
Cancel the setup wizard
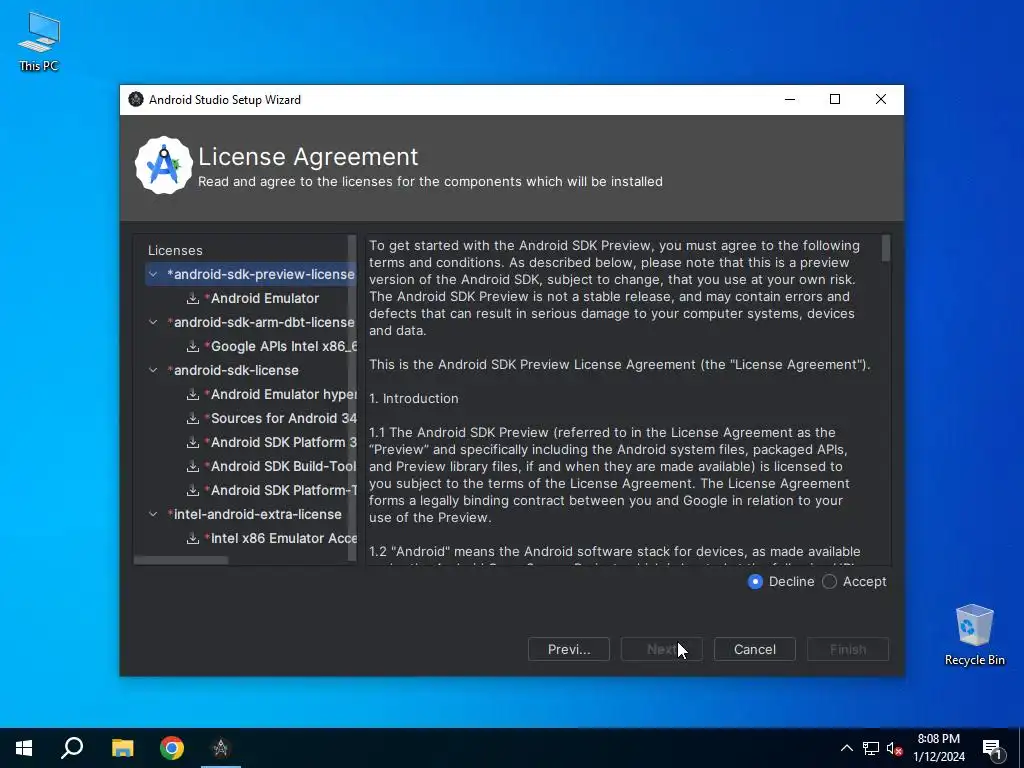tap(755, 649)
